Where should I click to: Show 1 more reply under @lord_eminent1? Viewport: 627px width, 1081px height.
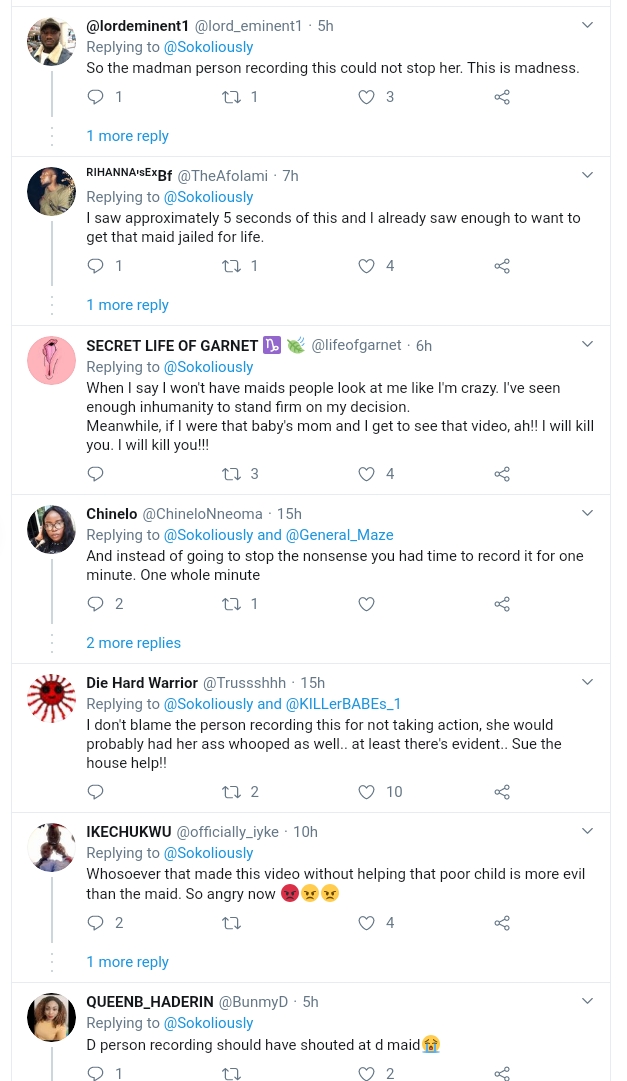point(127,136)
